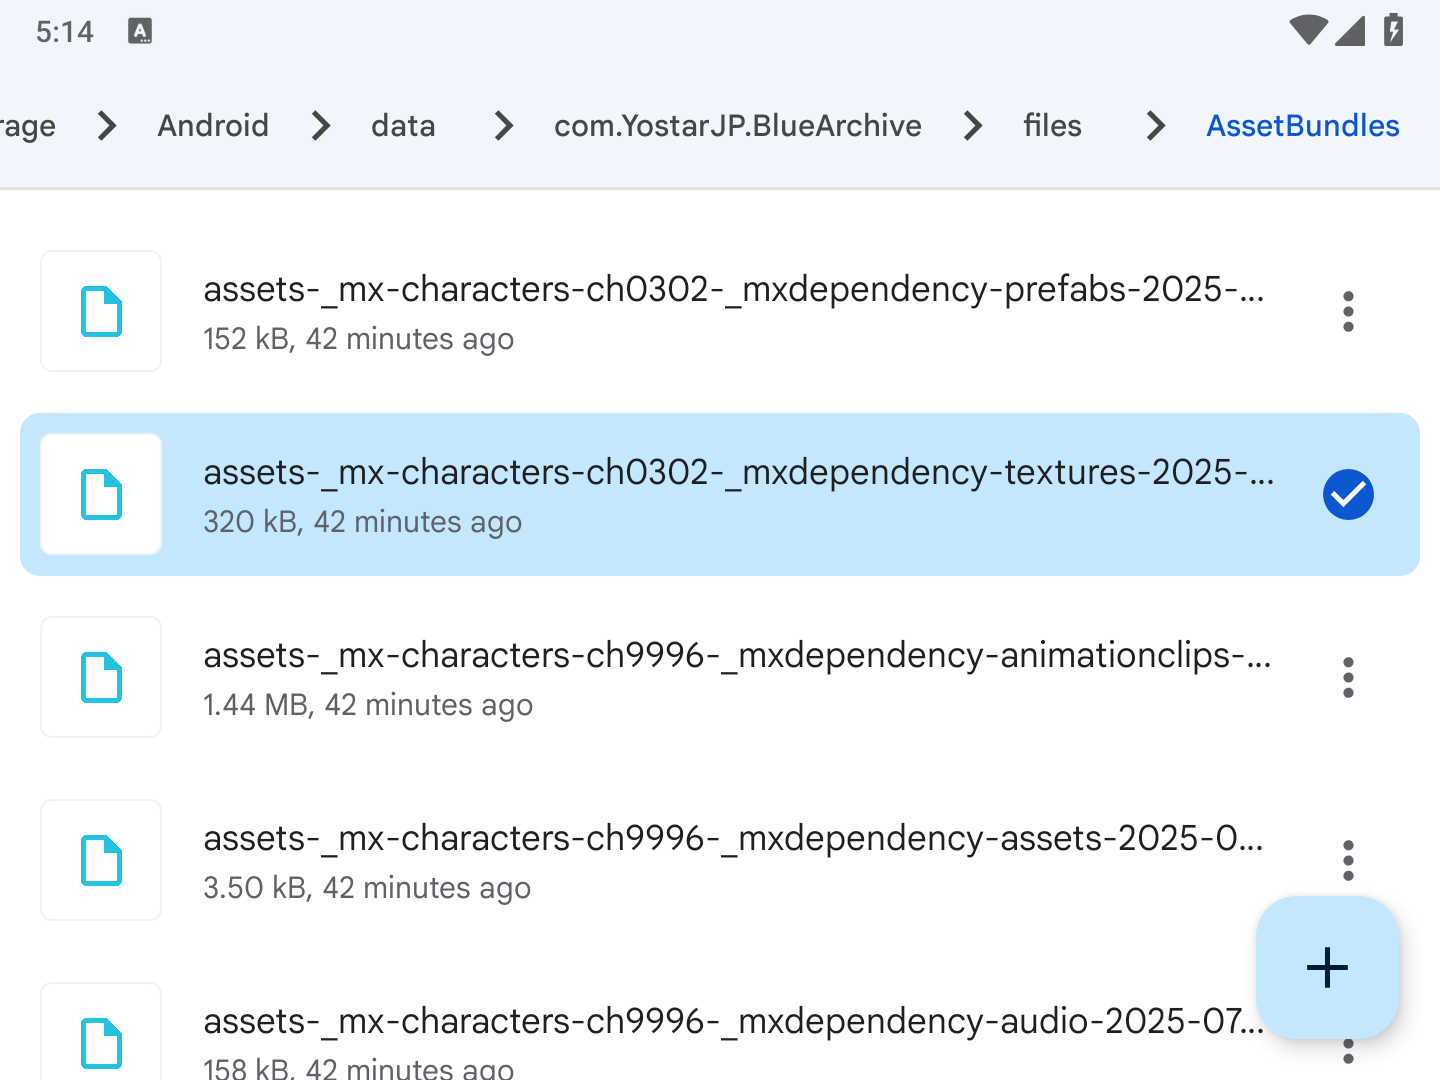Click chevron between data and com.YostarJP.BlueArchive

pyautogui.click(x=503, y=126)
